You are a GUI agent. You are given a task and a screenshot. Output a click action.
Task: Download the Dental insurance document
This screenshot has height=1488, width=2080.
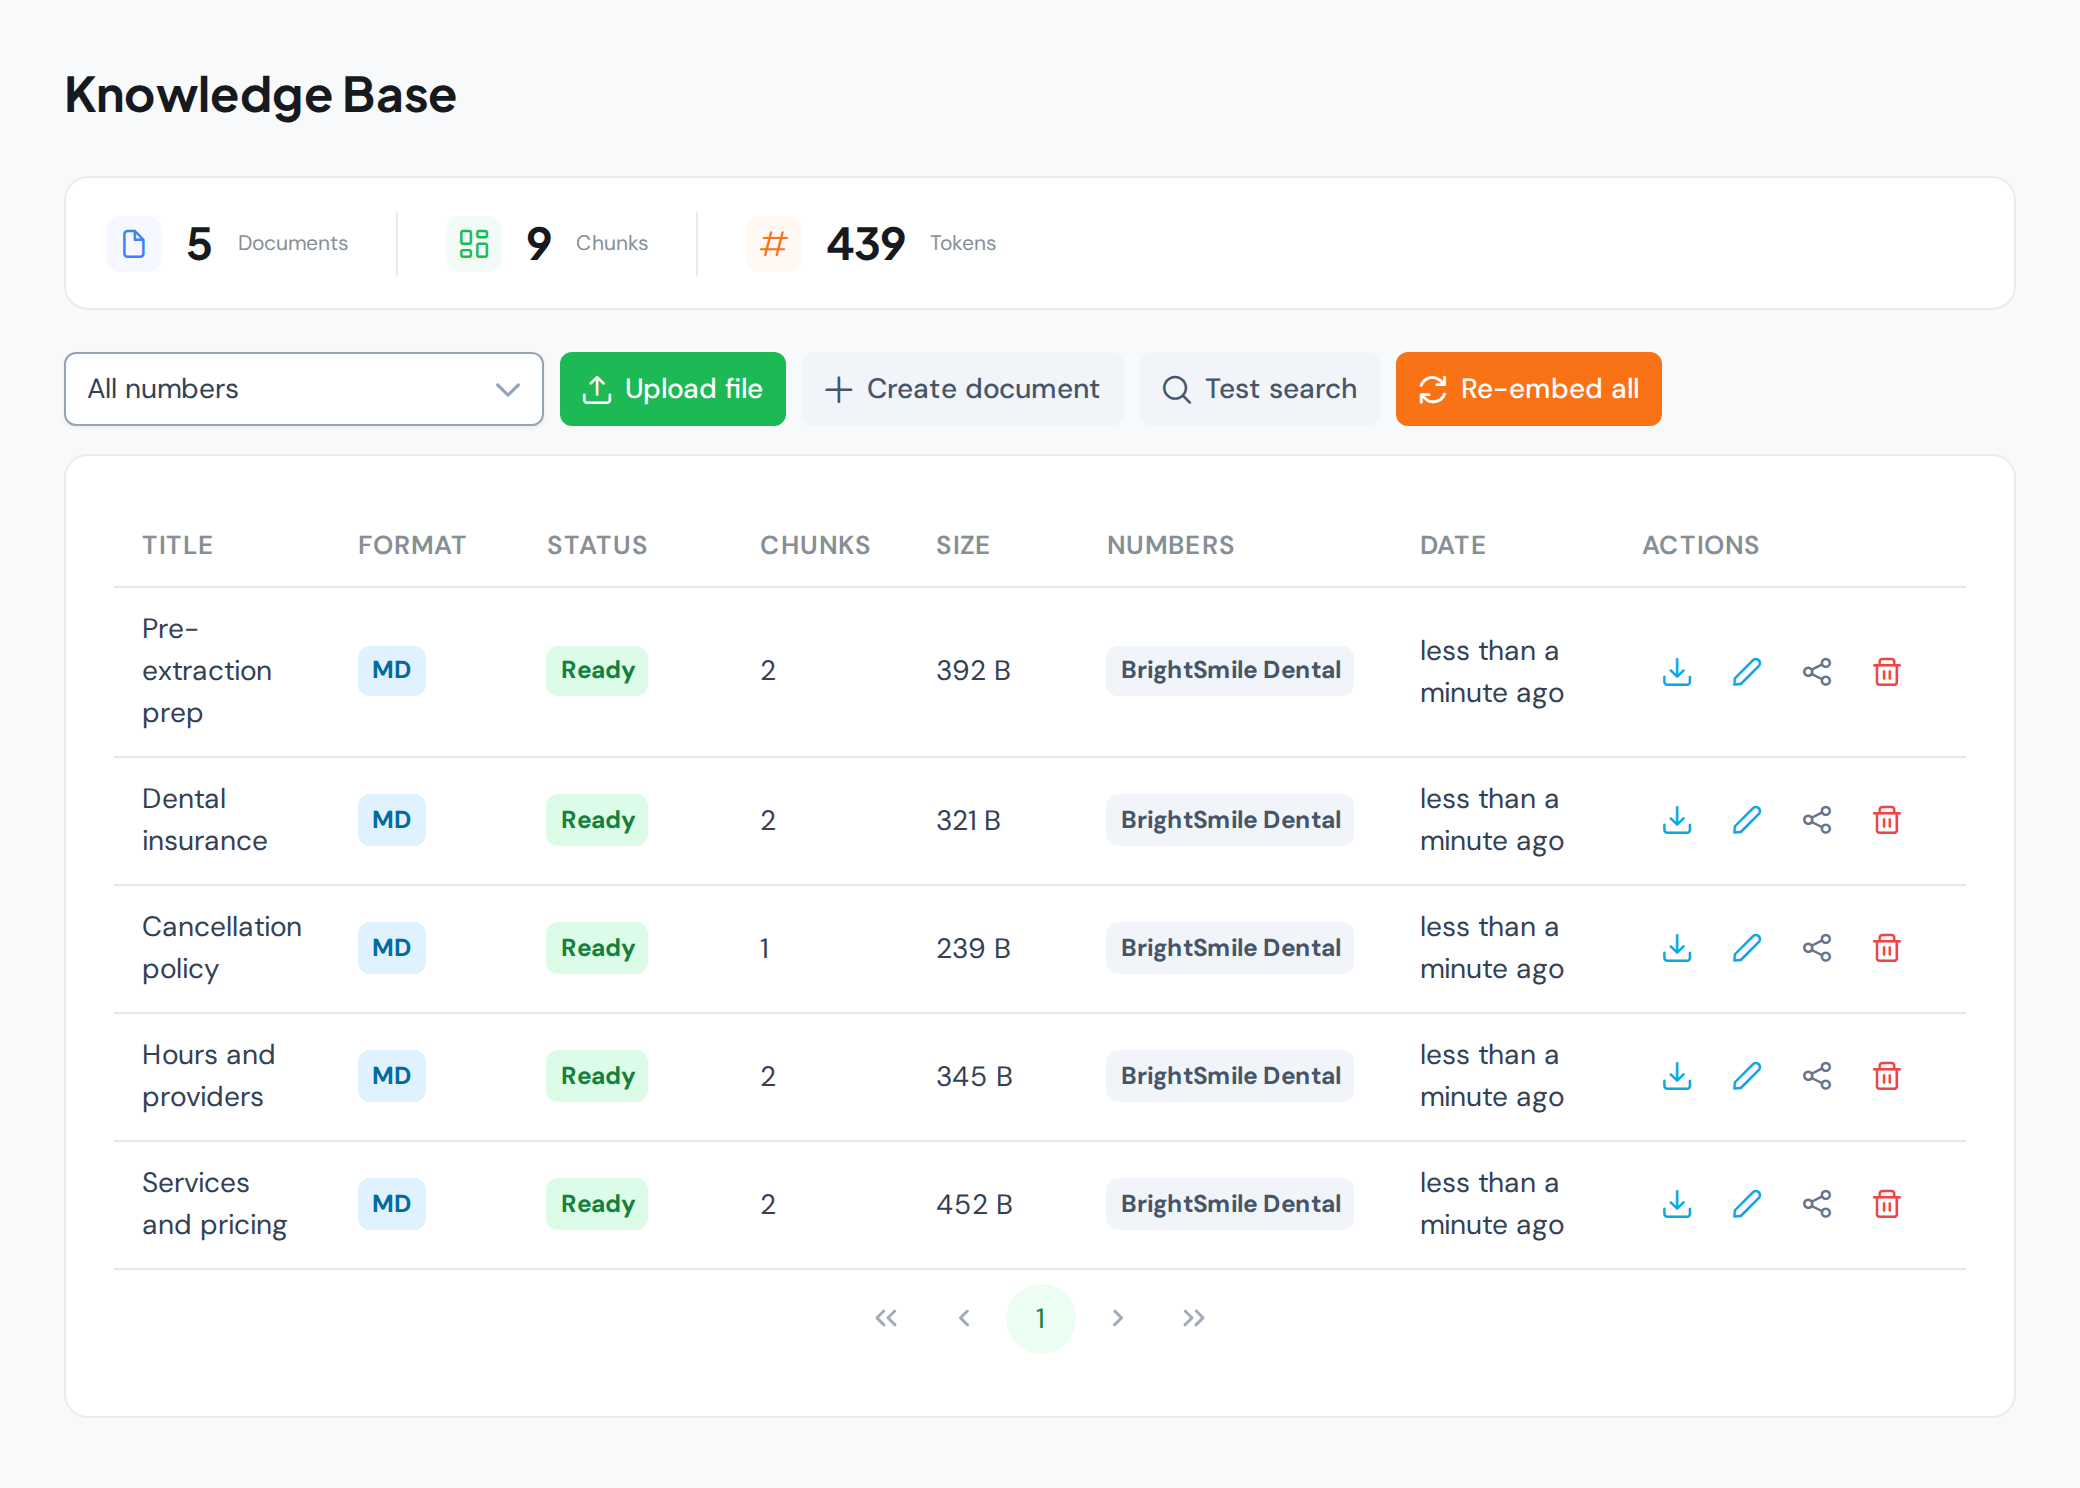point(1677,820)
